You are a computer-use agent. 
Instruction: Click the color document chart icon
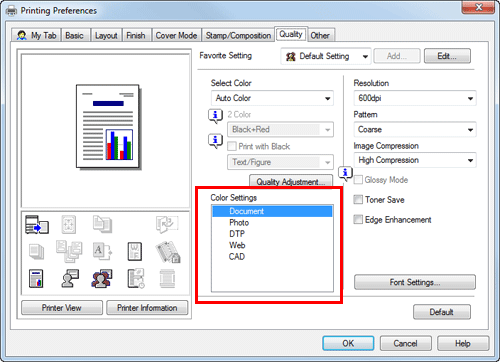(x=36, y=278)
